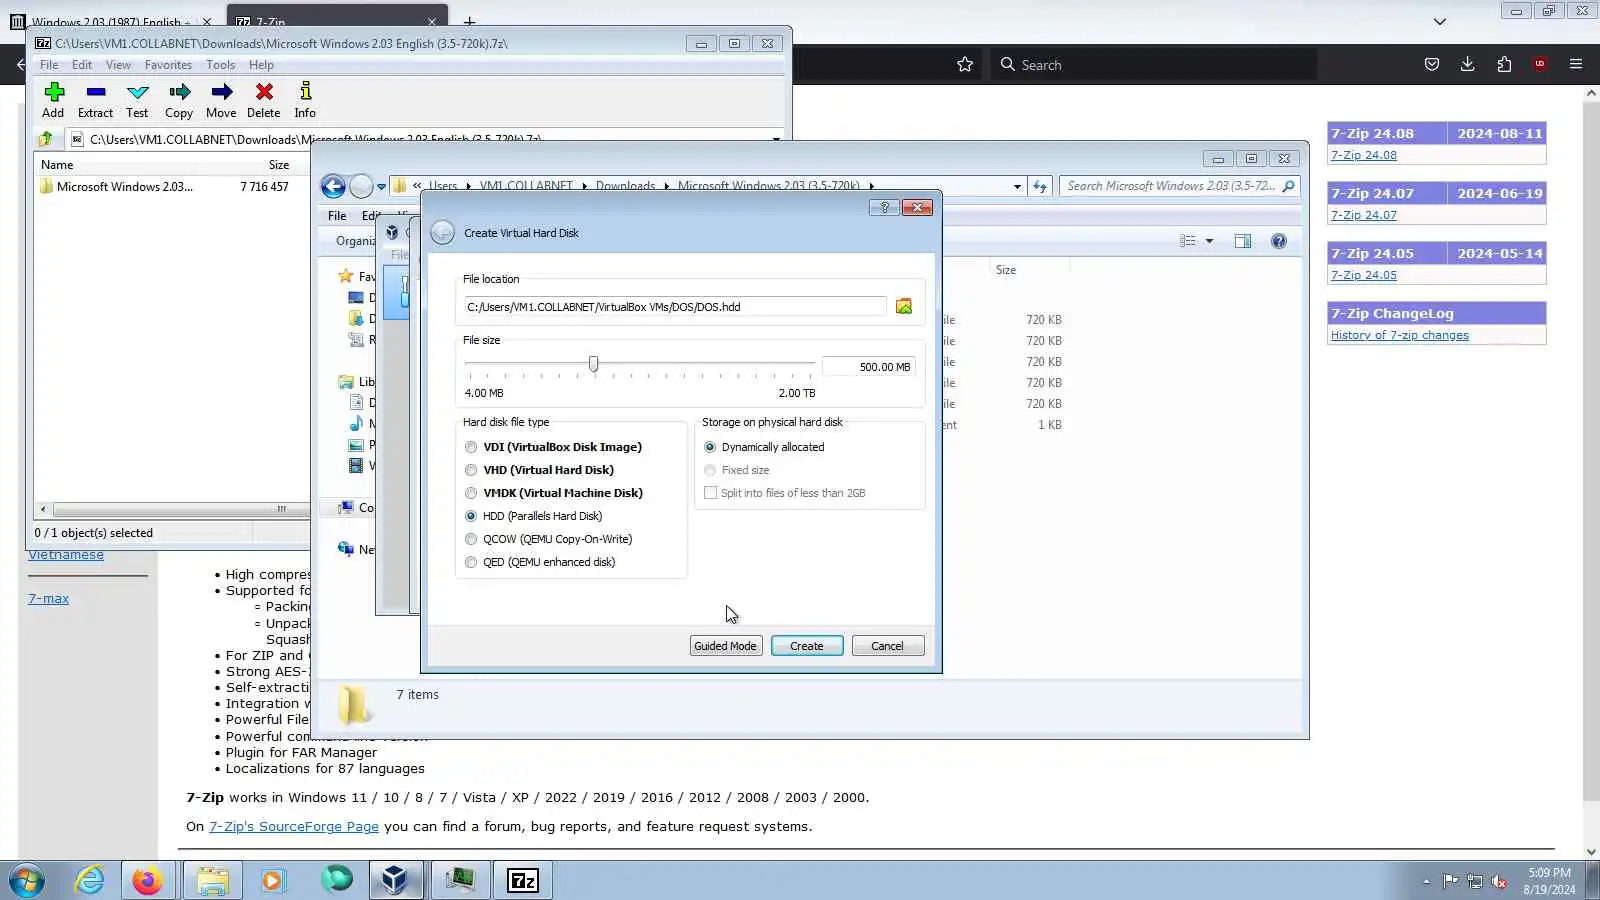Viewport: 1600px width, 900px height.
Task: Open the Windows Start menu
Action: point(27,880)
